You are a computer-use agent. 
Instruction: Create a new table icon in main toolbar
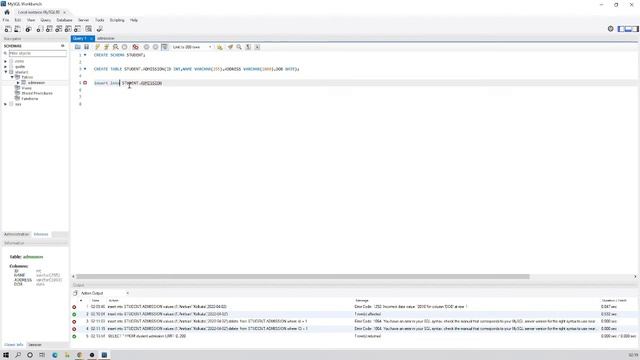[49, 29]
